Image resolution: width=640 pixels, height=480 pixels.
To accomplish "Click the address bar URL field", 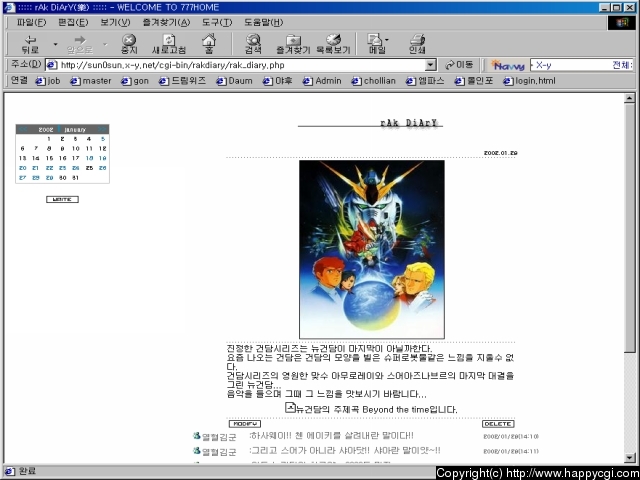I will tap(241, 65).
